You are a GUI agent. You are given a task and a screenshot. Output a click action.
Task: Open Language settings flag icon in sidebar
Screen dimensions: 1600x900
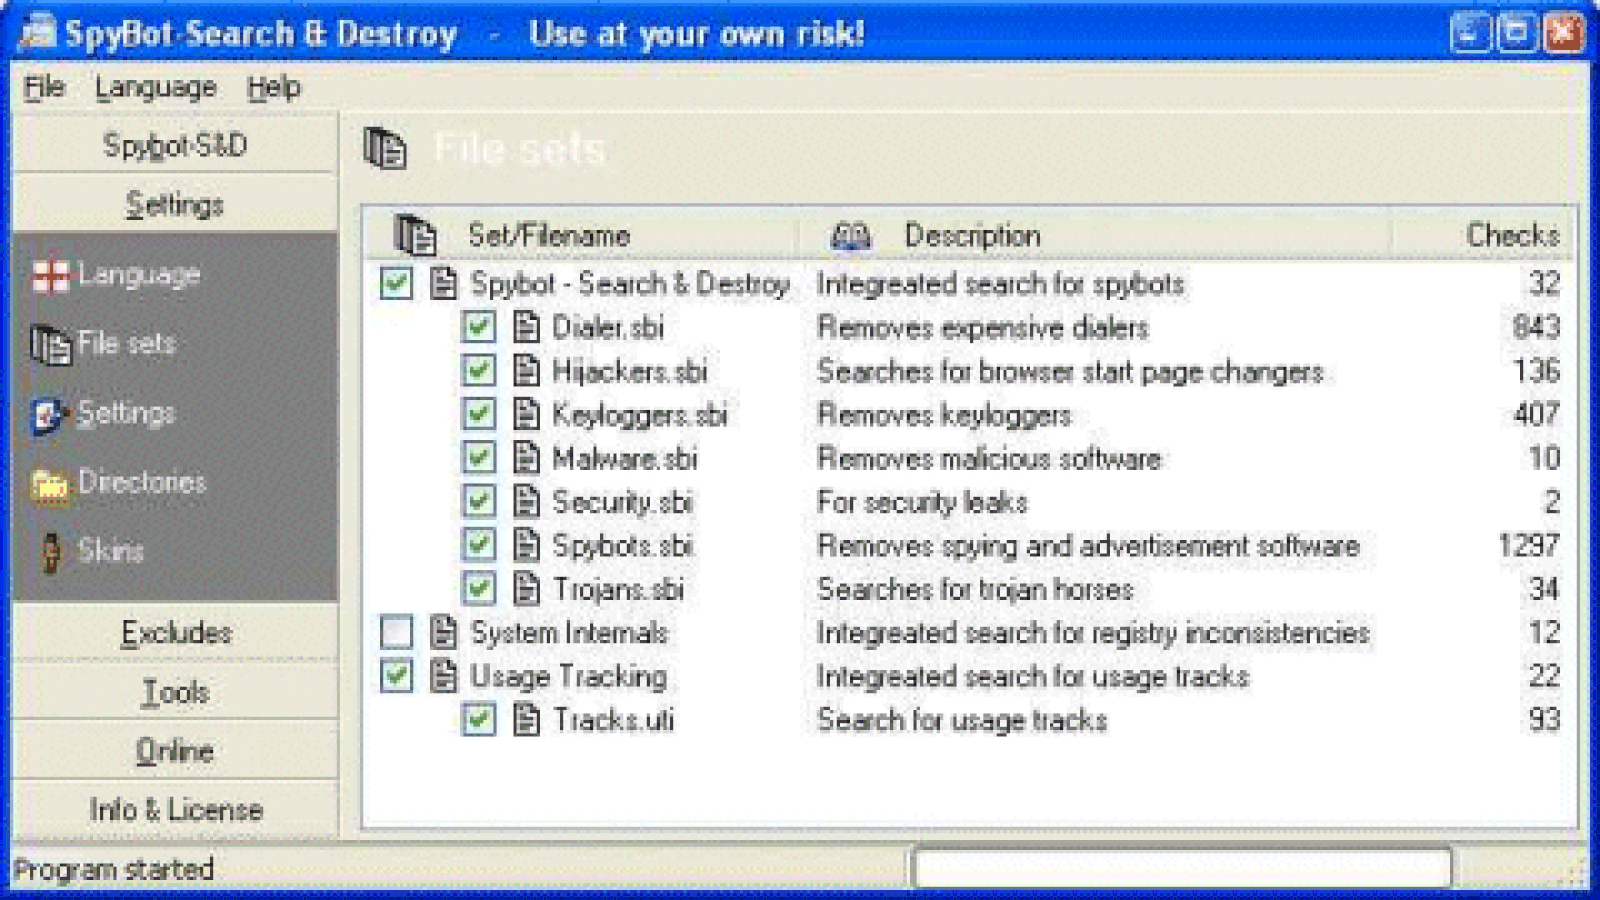click(50, 275)
